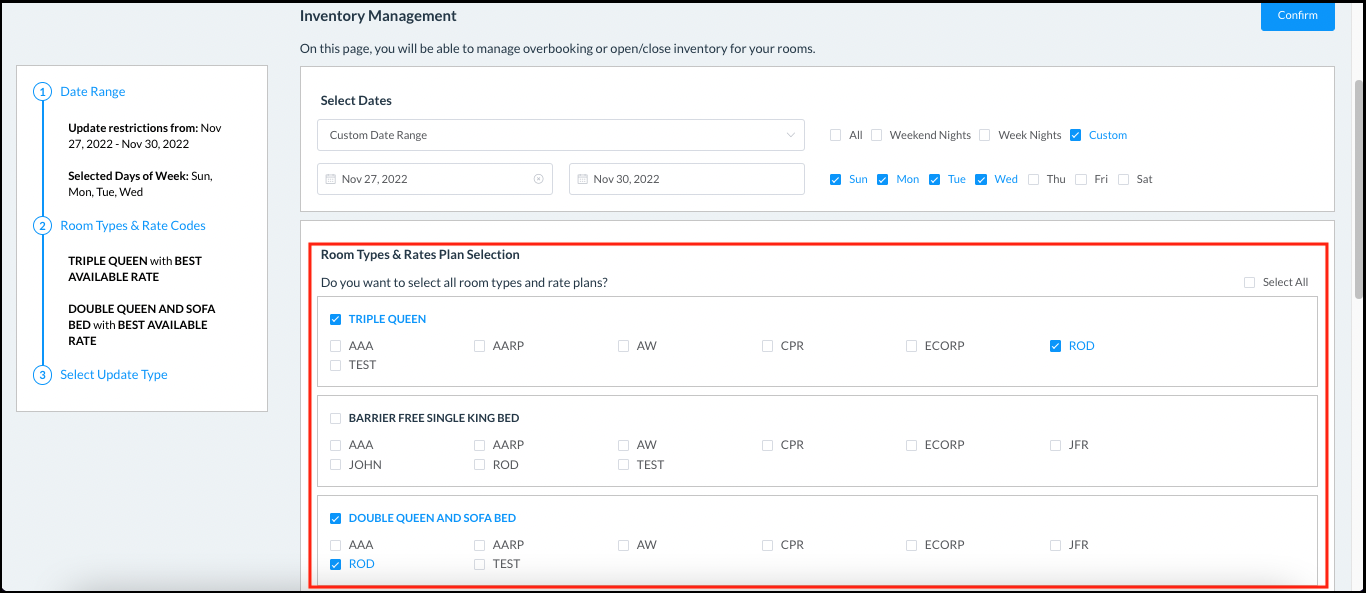
Task: Click the step 3 circle numbered three
Action: pos(41,374)
